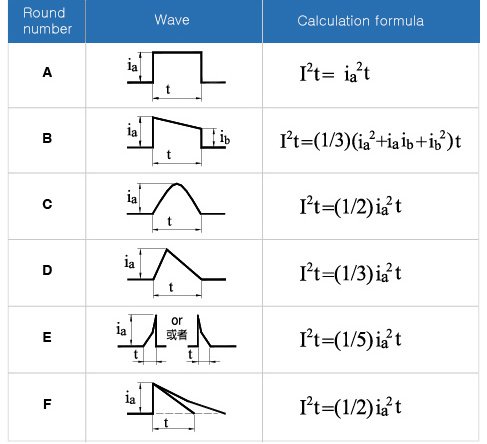Select the sloped-top trapezoid waveform in row B
Image resolution: width=487 pixels, height=444 pixels.
click(178, 140)
